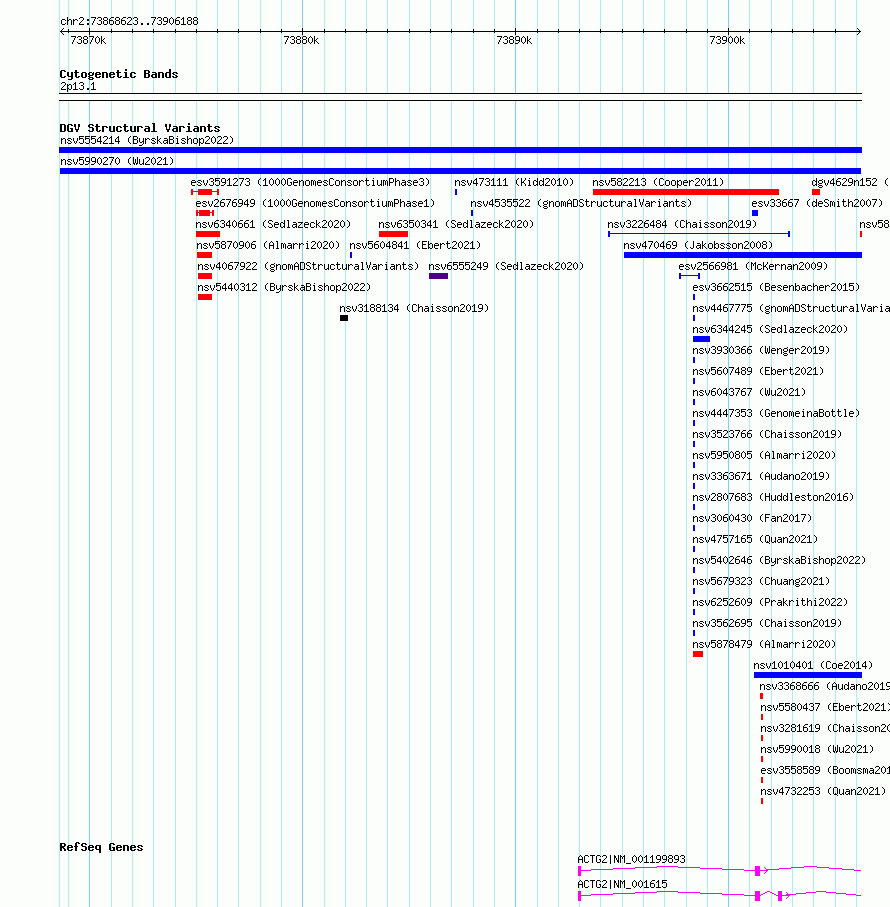Click the red nsv582213 (Cooper2011) bar
This screenshot has height=907, width=890.
tap(686, 192)
